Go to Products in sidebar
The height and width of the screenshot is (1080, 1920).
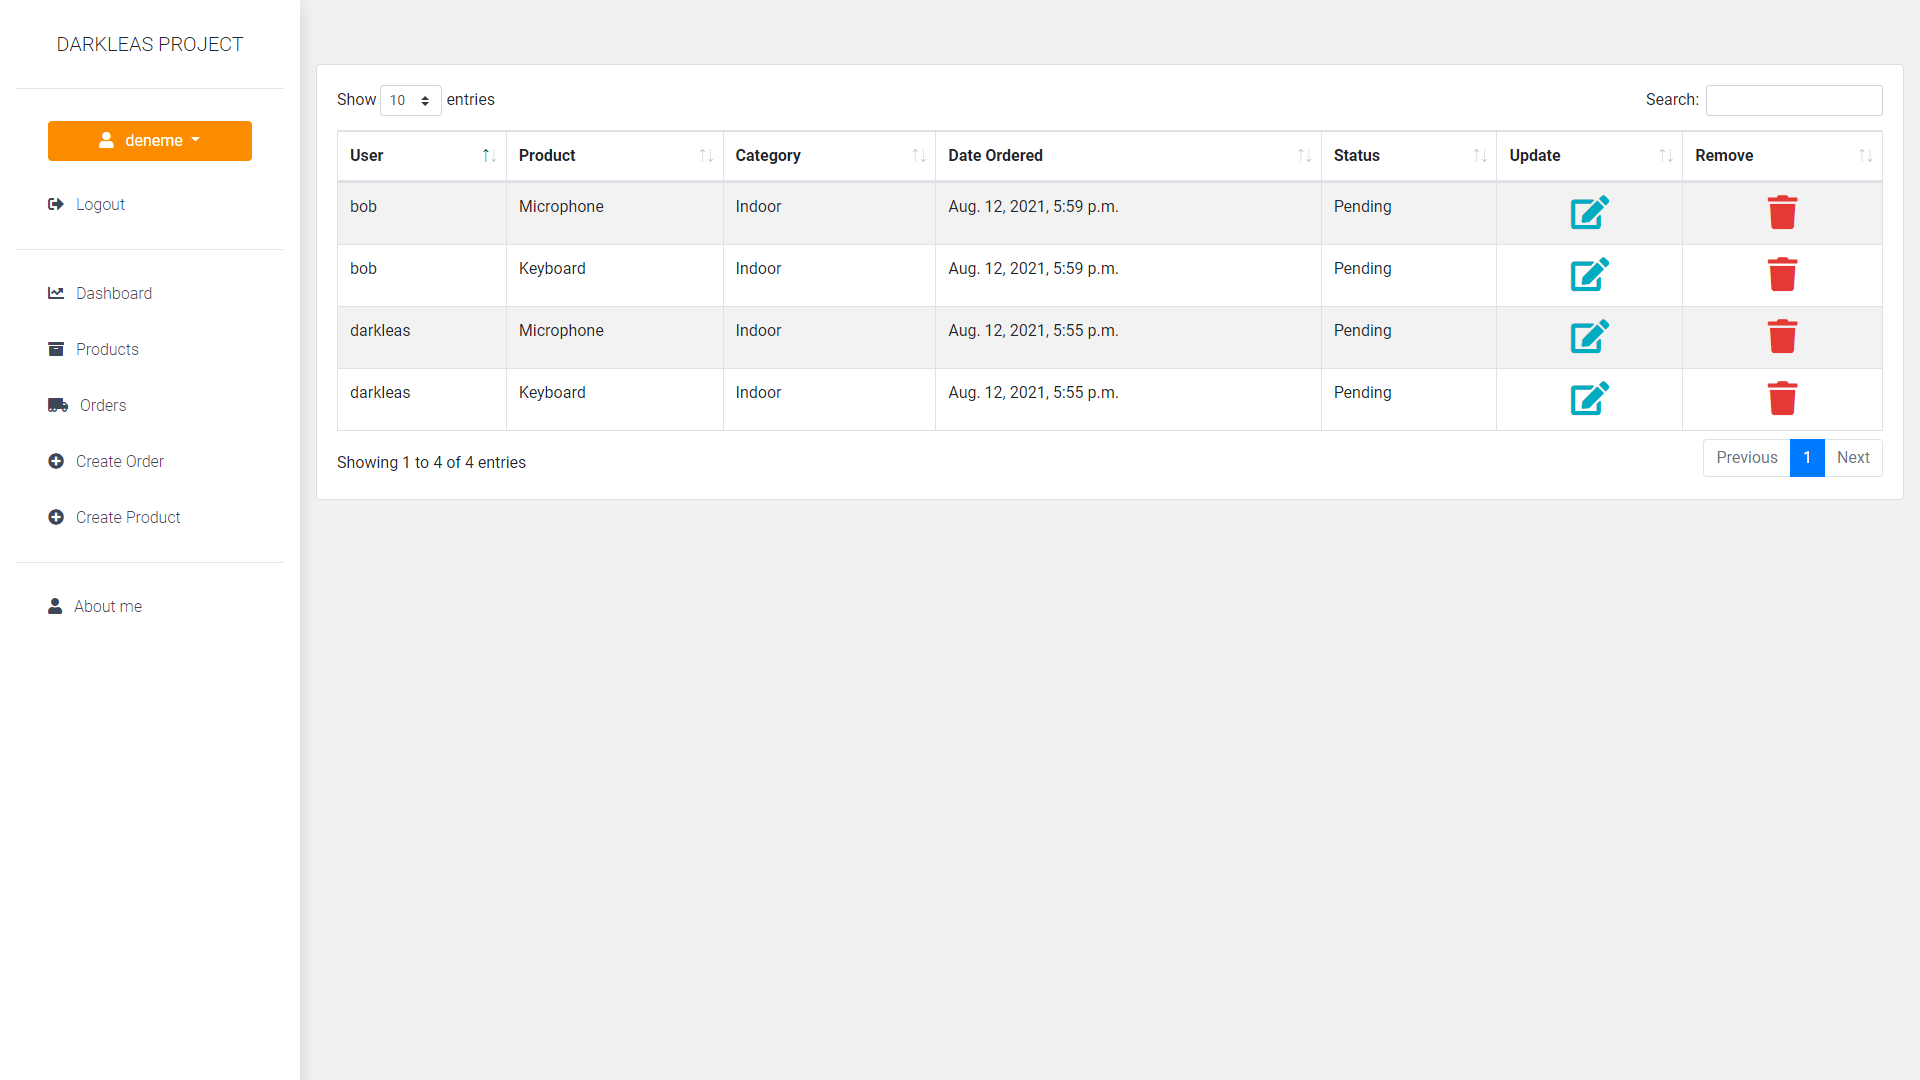[107, 349]
